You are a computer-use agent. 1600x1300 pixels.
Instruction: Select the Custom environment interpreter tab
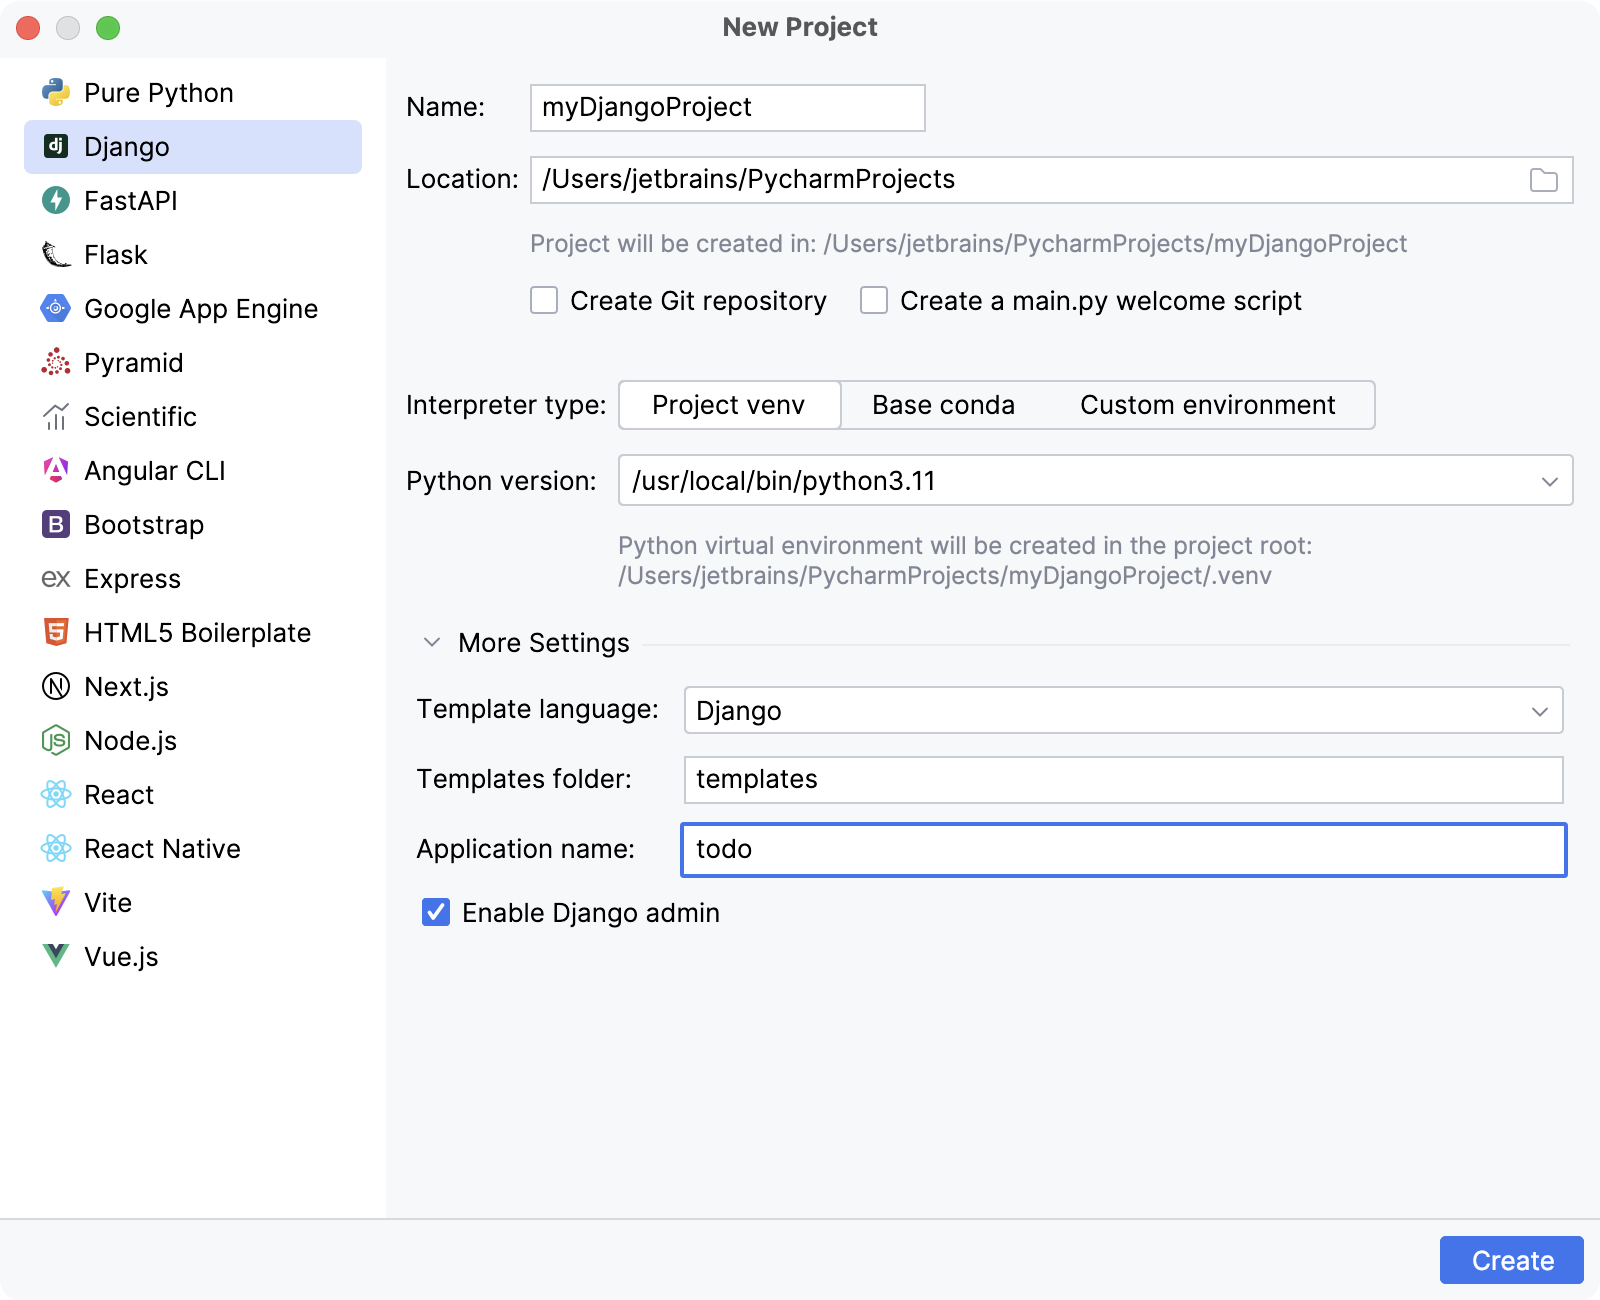point(1207,405)
